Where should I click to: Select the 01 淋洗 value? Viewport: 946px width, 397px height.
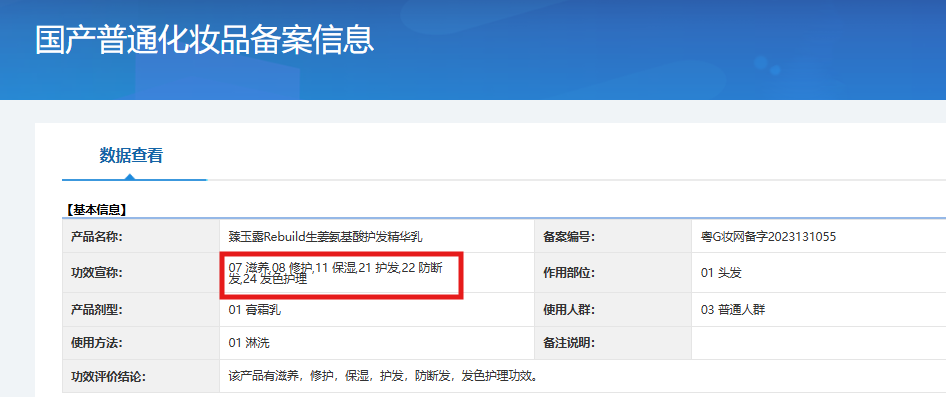pos(249,344)
